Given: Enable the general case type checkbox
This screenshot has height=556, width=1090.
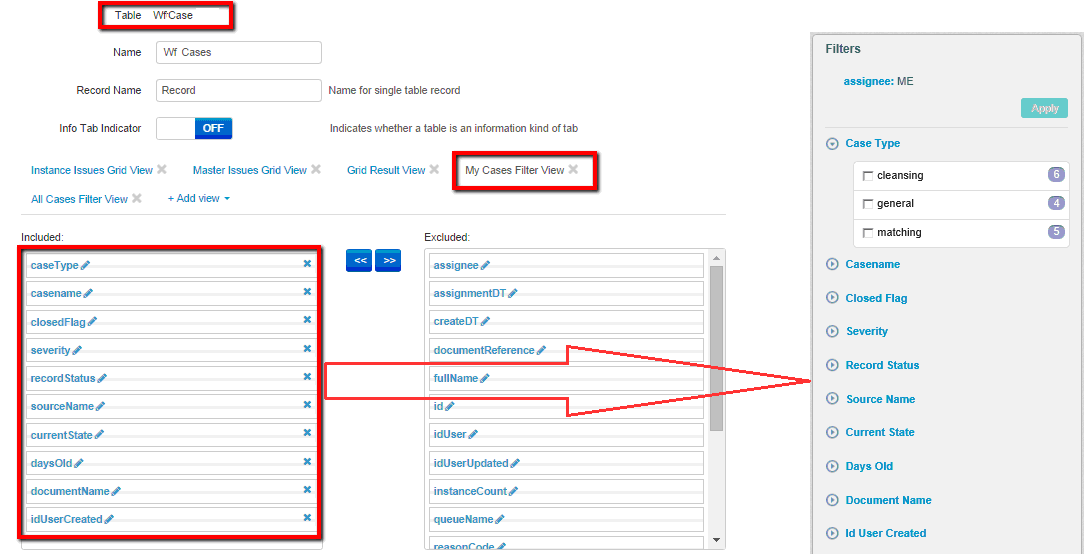Looking at the screenshot, I should (868, 204).
